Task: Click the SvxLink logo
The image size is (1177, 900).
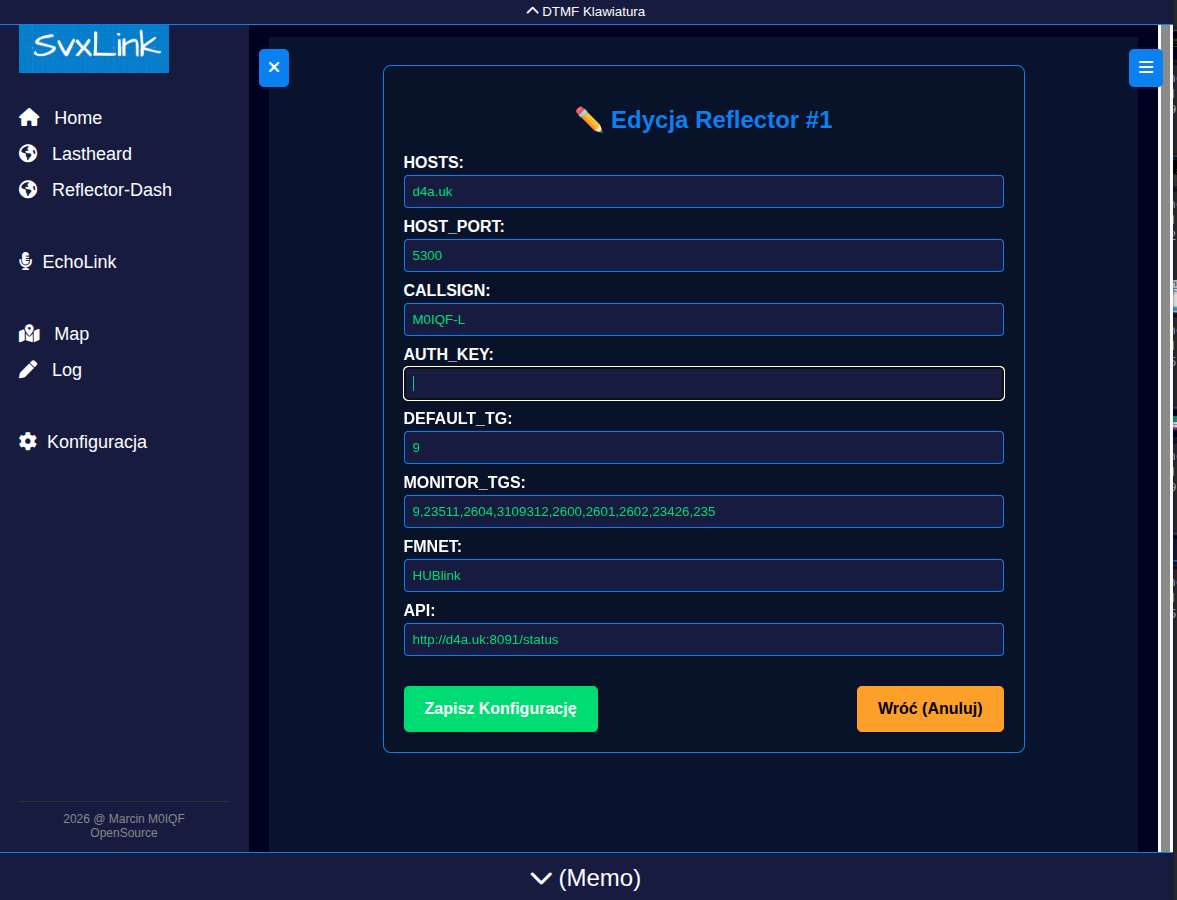Action: (x=94, y=47)
